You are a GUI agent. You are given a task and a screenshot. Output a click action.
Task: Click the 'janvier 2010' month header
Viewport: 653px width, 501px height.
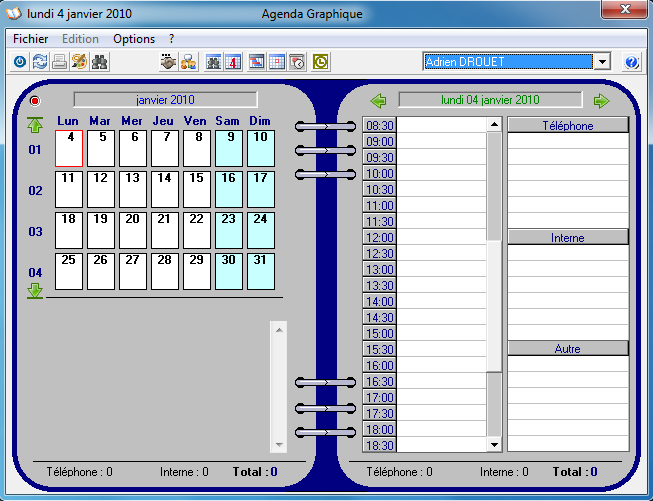click(x=165, y=100)
